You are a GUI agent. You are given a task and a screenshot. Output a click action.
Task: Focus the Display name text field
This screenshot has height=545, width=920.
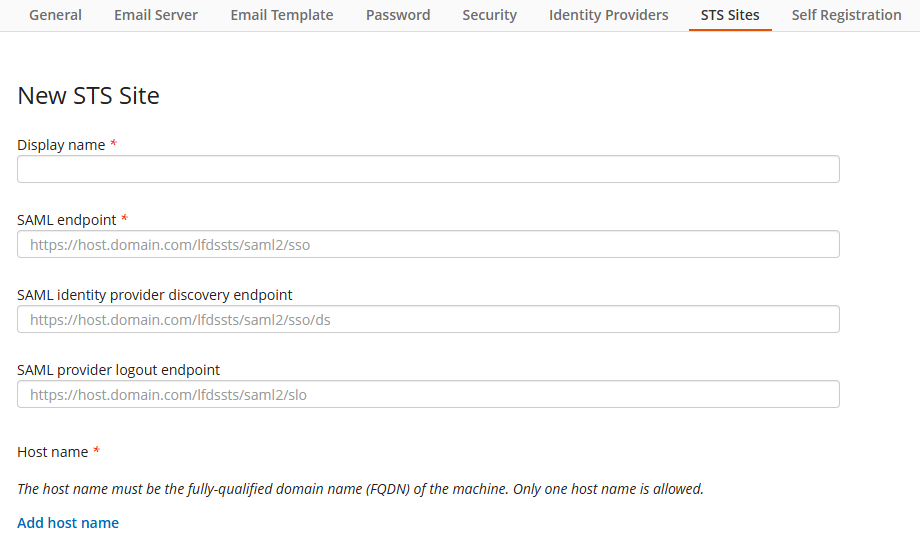click(x=428, y=169)
